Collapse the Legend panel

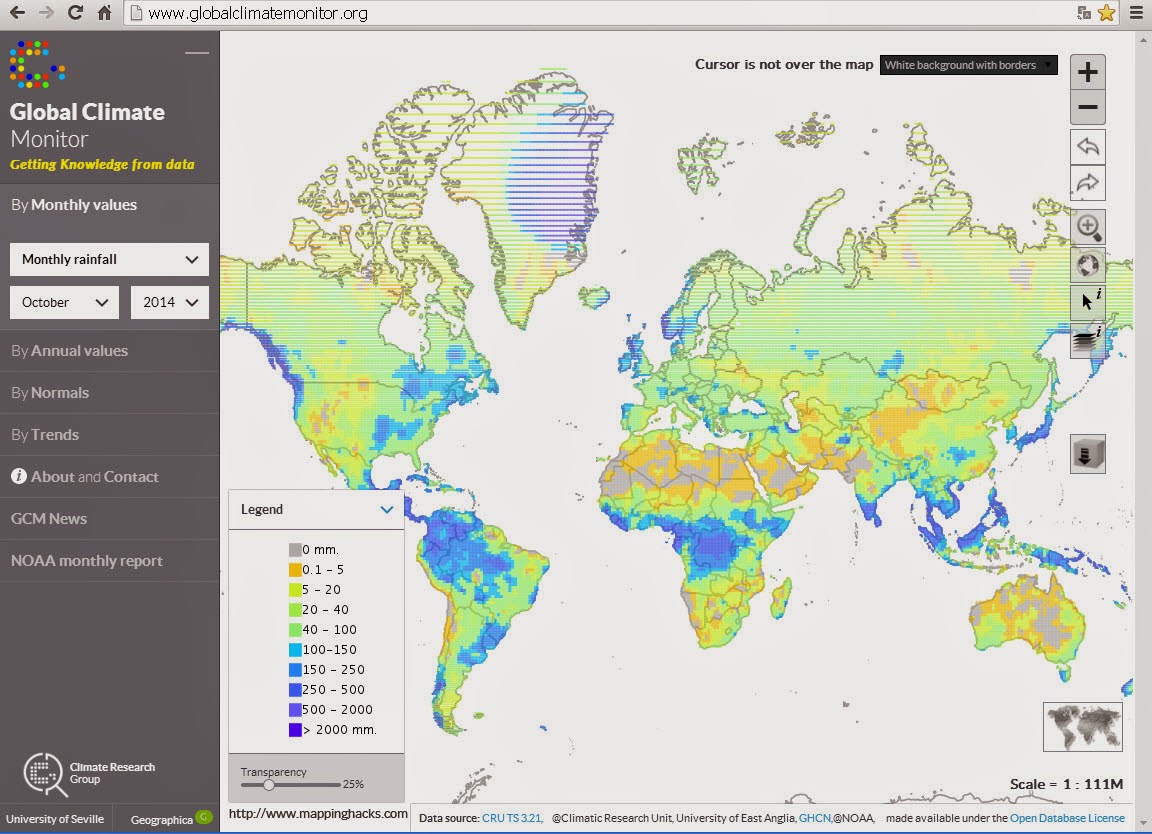click(387, 509)
